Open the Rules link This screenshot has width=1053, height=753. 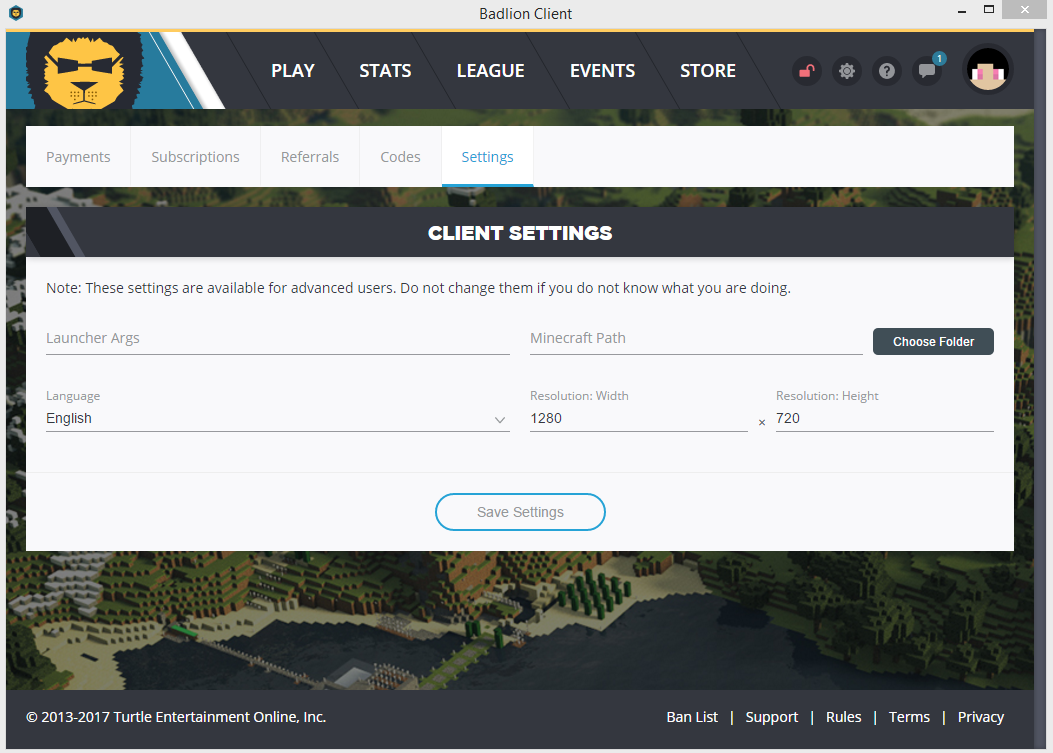(x=843, y=717)
